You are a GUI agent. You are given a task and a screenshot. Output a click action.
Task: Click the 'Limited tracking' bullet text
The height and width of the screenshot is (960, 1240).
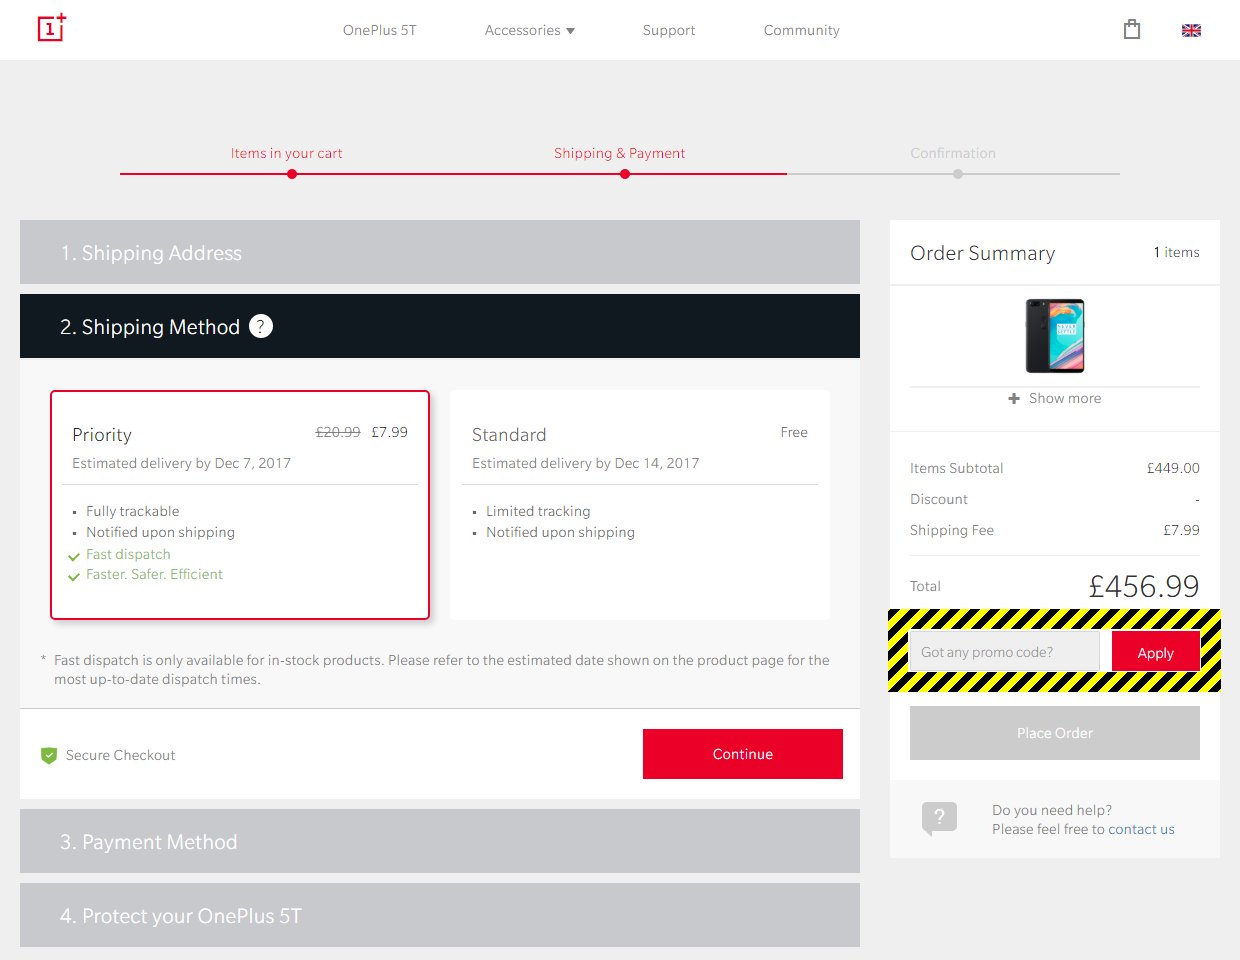click(538, 511)
